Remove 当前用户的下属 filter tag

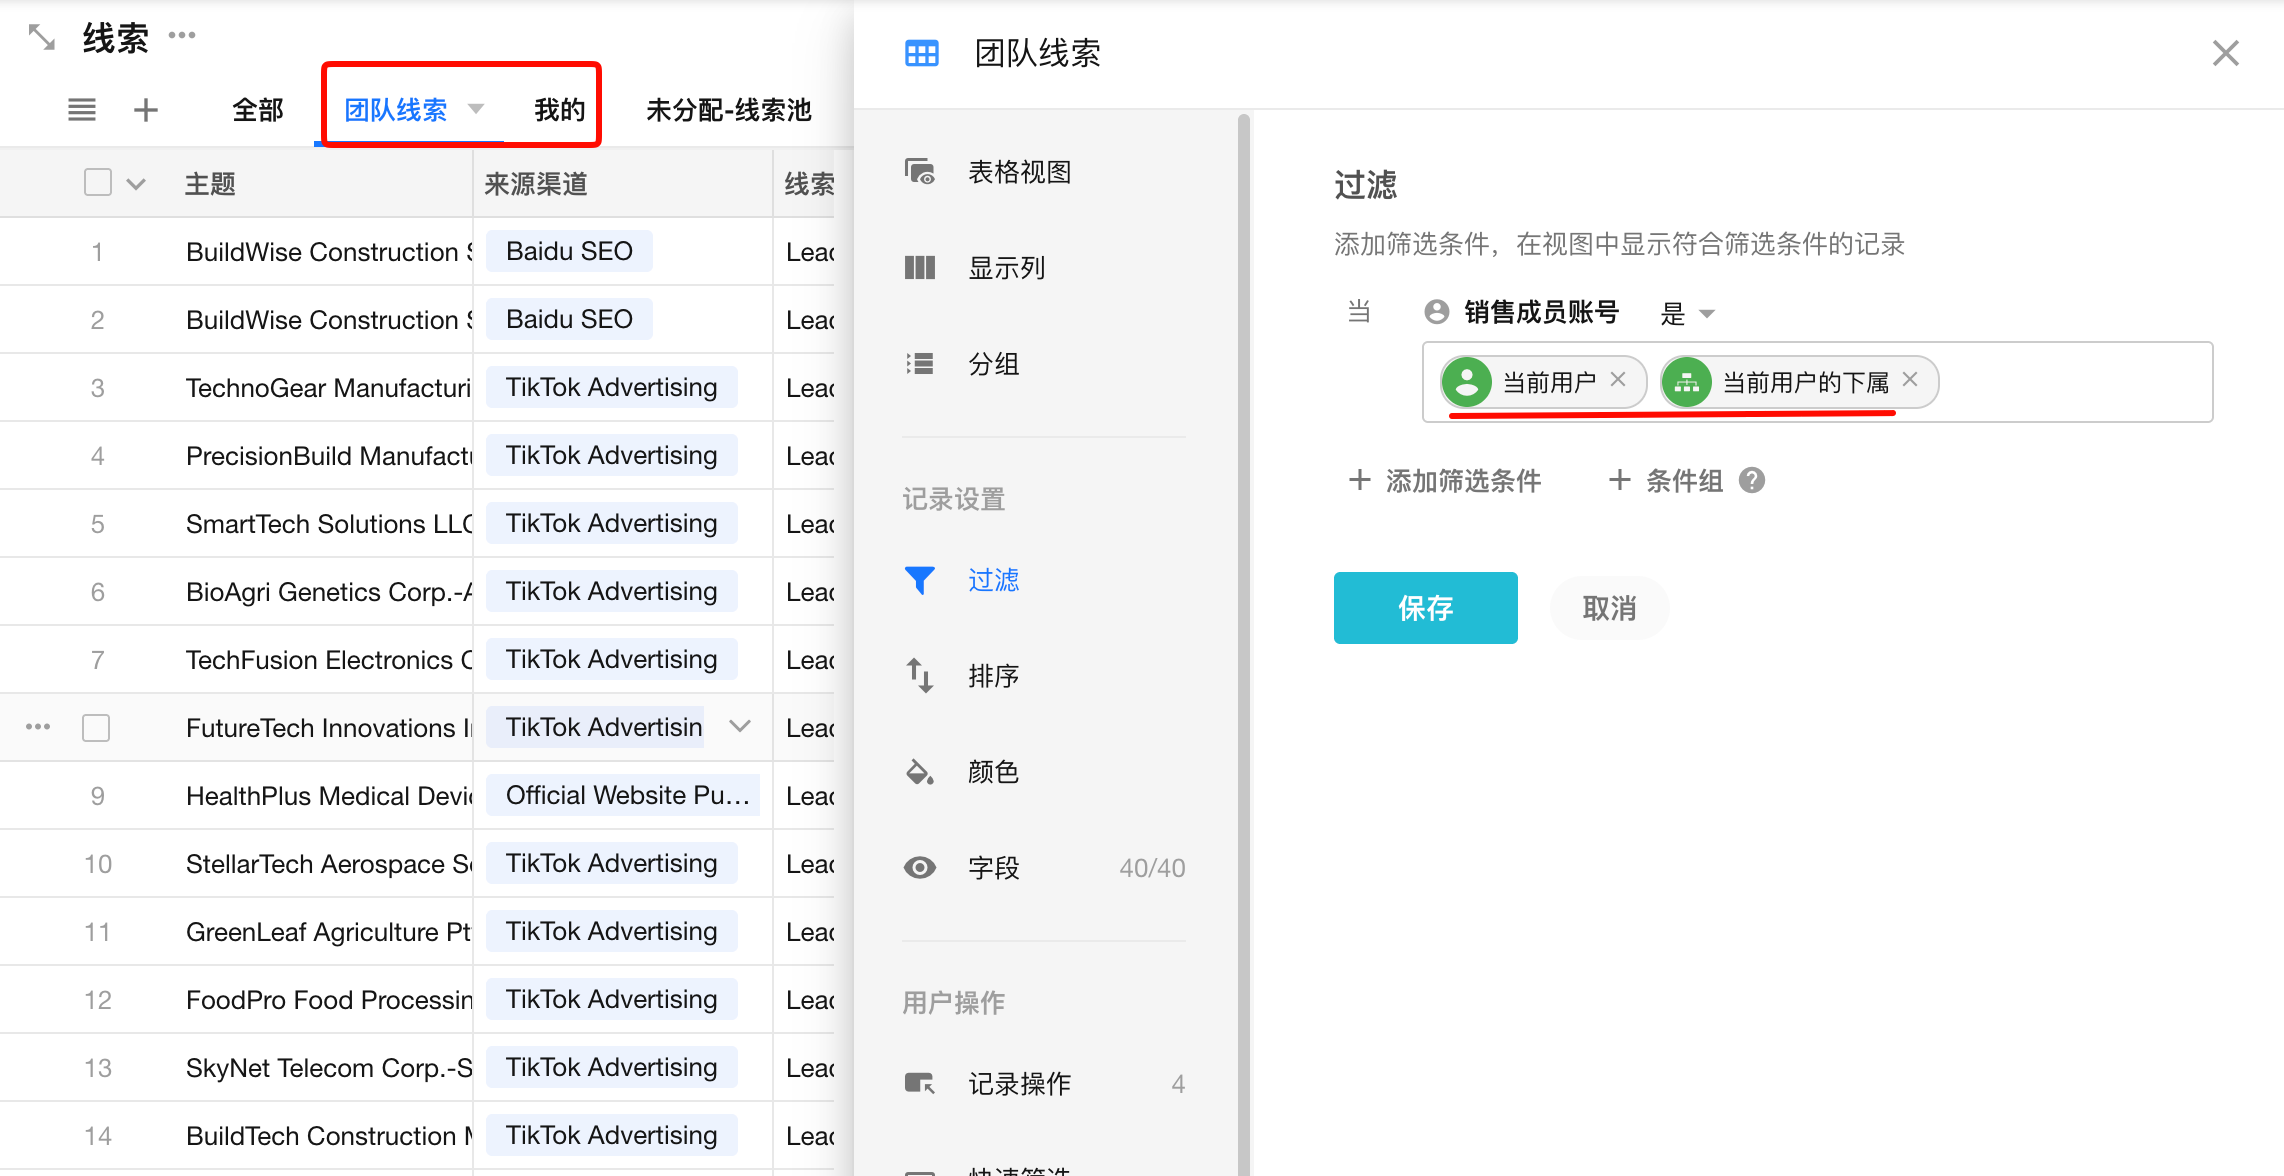(1910, 380)
